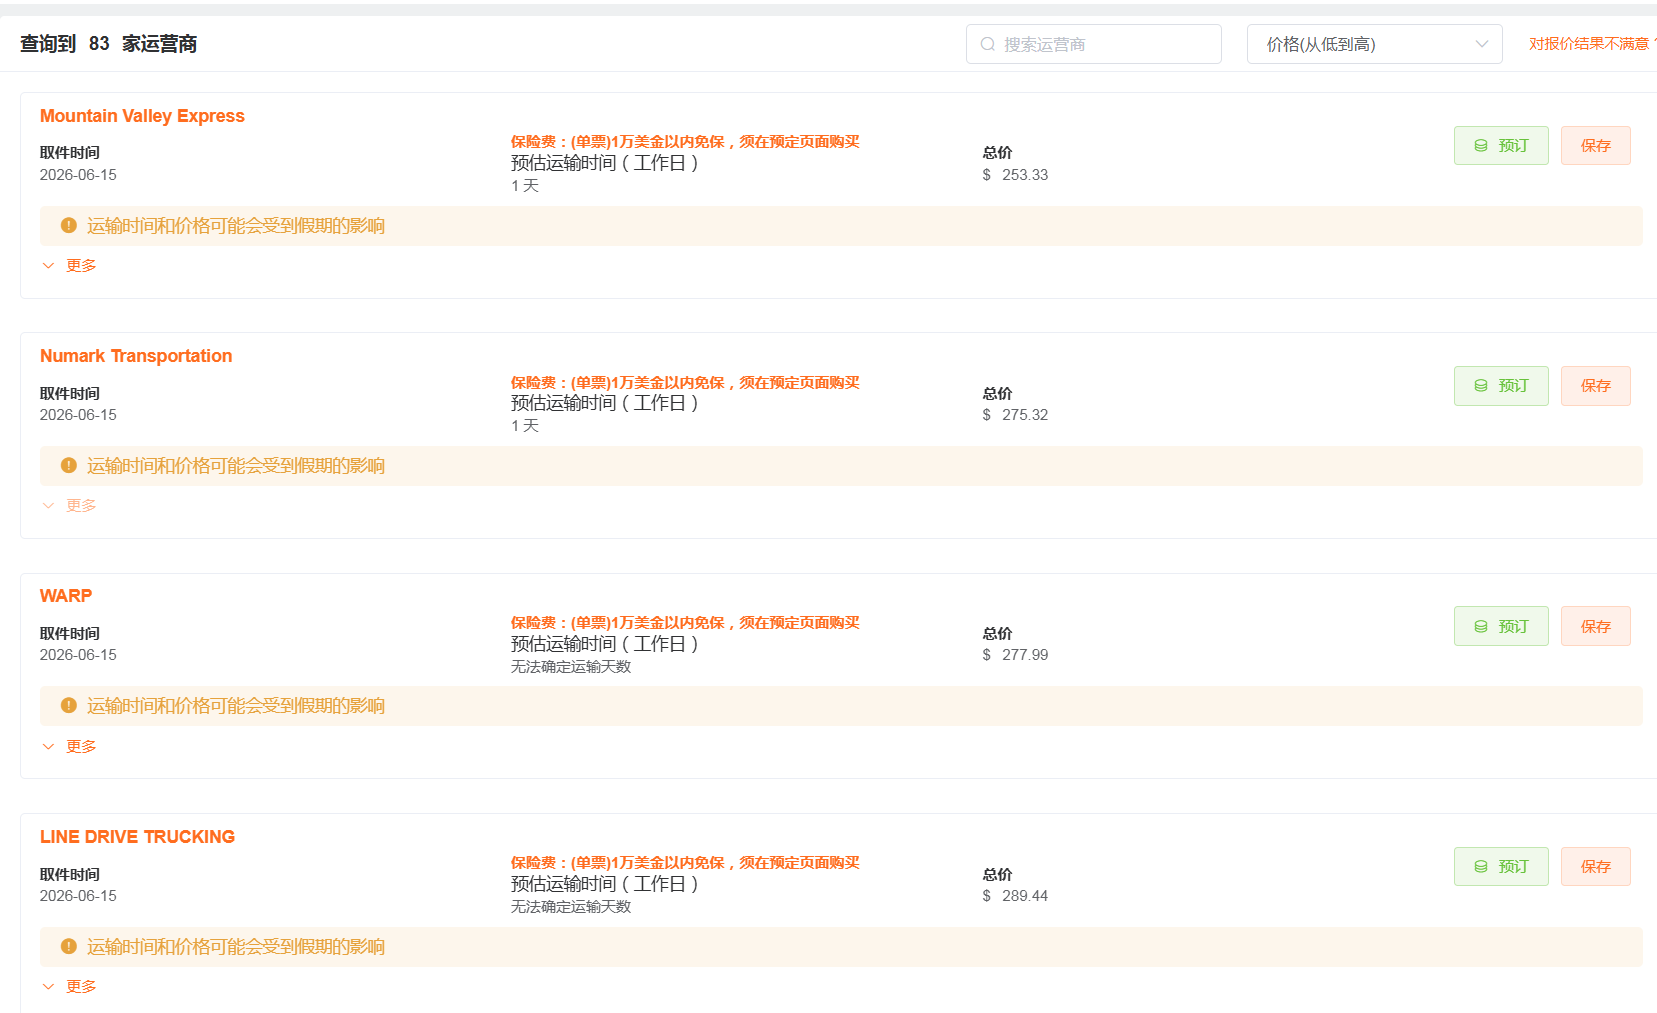Select the price $ 289.44
Viewport: 1657px width, 1013px height.
click(1015, 896)
